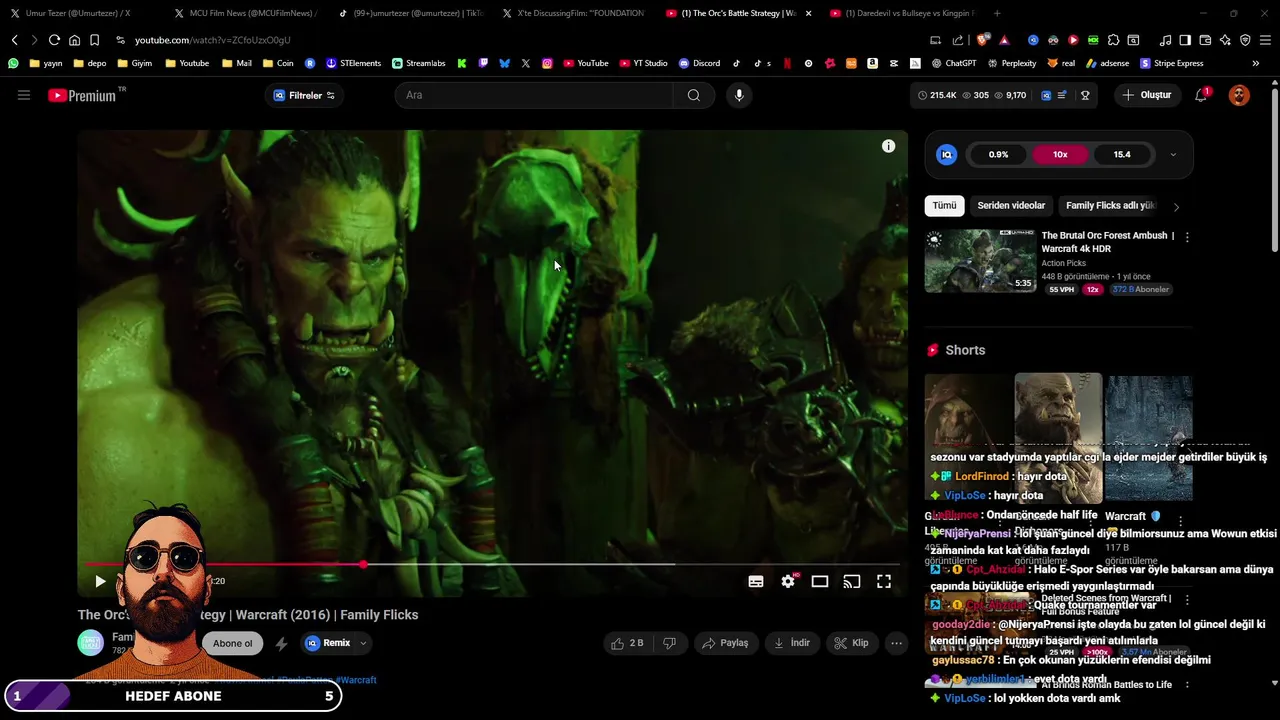Open vidIQ trophy icon in header
The height and width of the screenshot is (720, 1280).
click(1085, 95)
